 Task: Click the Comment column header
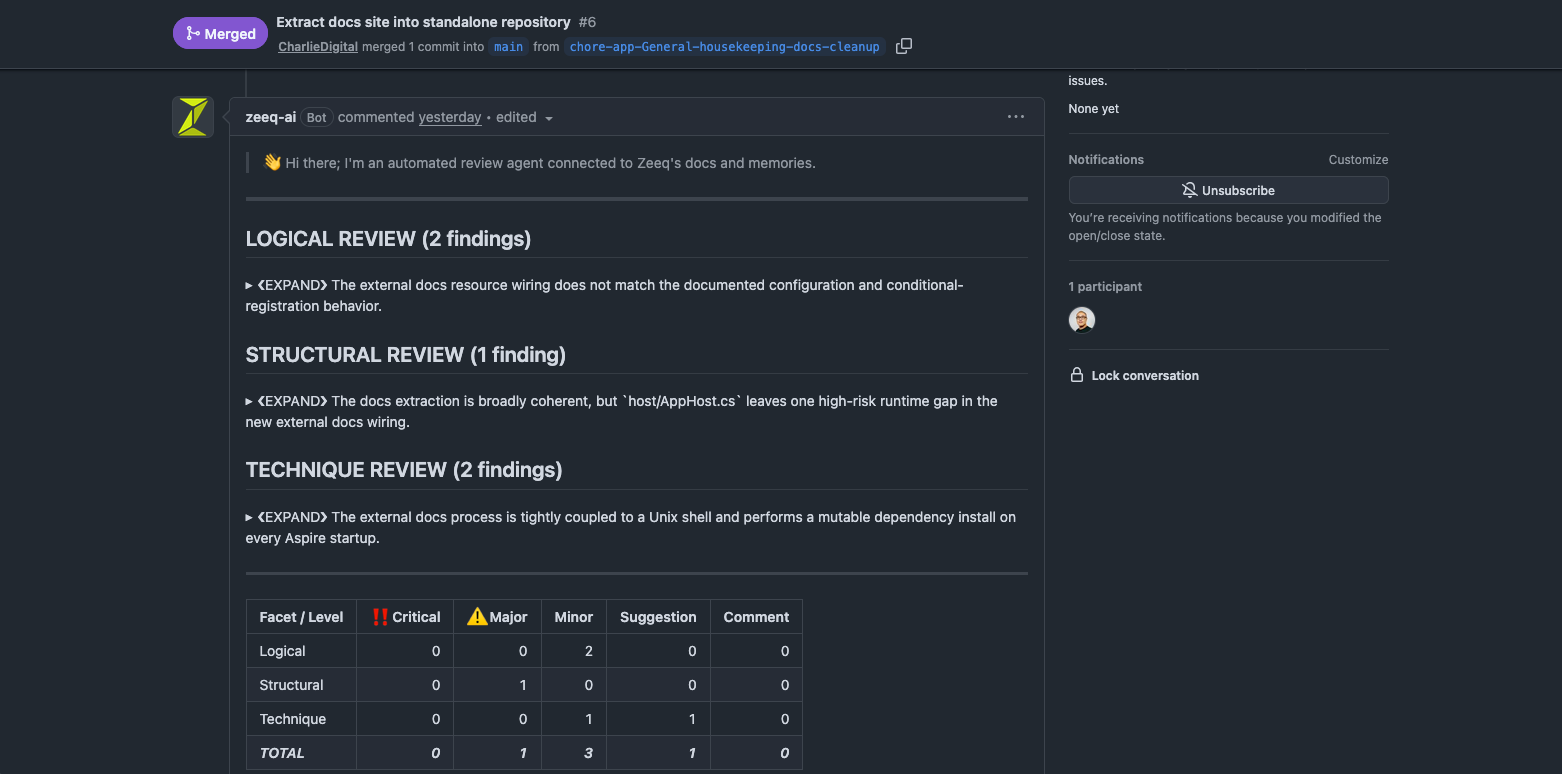pos(756,617)
